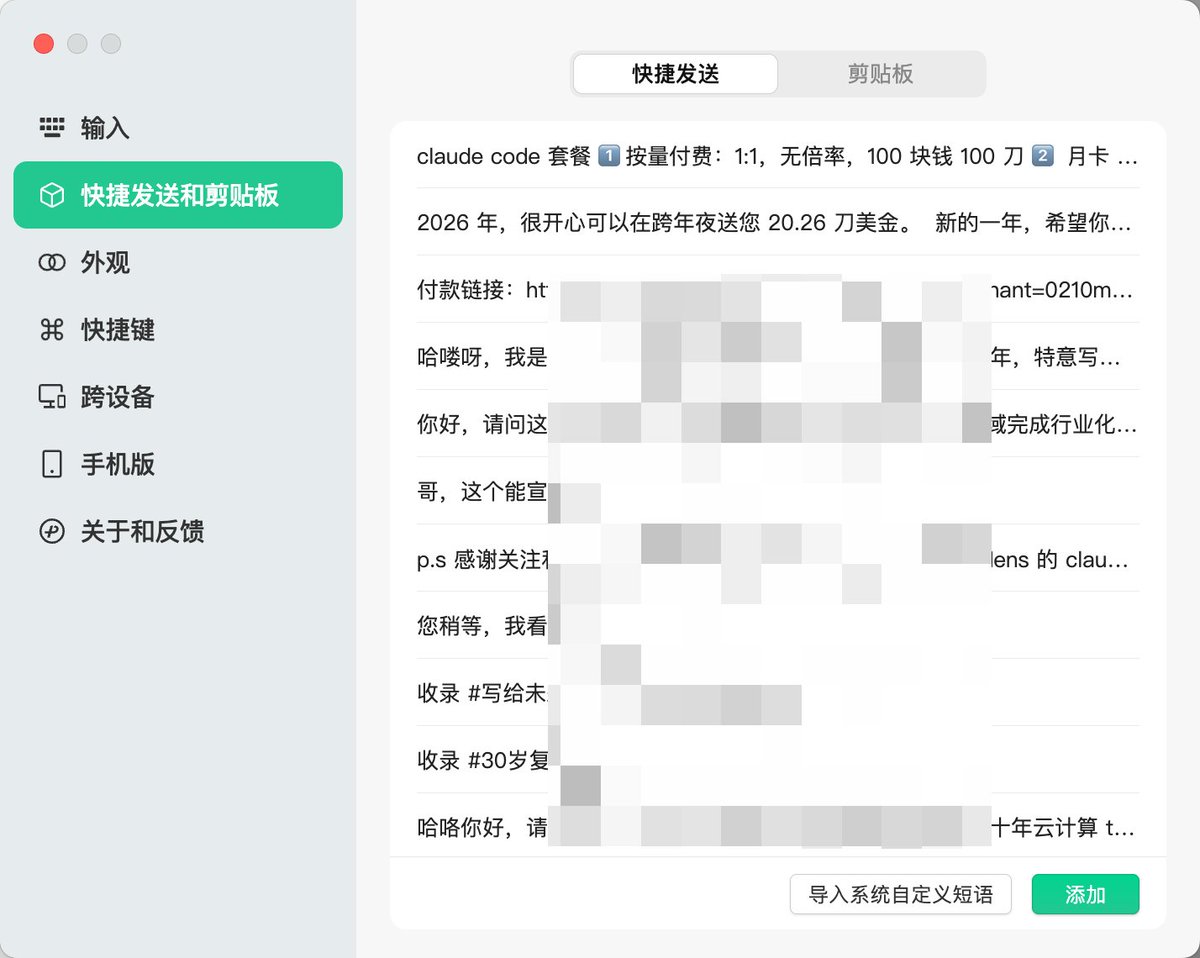Open the 输入 settings section

pos(178,128)
